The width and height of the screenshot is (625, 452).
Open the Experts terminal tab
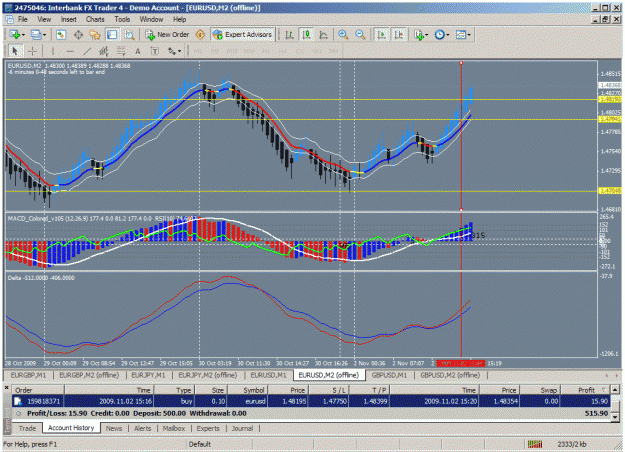coord(208,428)
